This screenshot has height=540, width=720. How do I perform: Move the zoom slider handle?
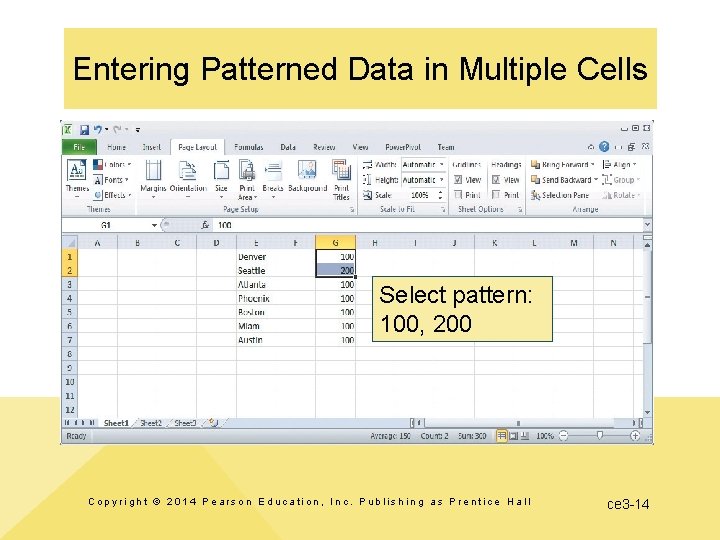599,435
